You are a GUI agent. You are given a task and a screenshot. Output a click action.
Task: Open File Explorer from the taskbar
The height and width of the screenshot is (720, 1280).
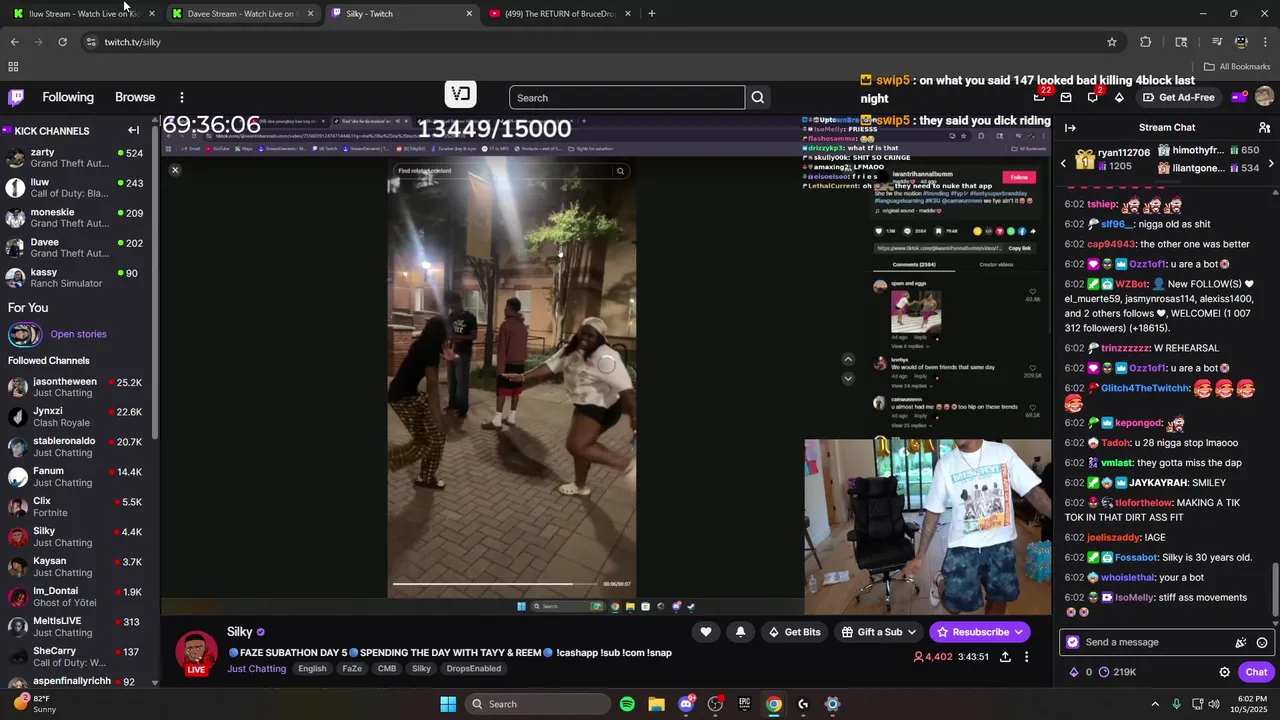tap(656, 704)
